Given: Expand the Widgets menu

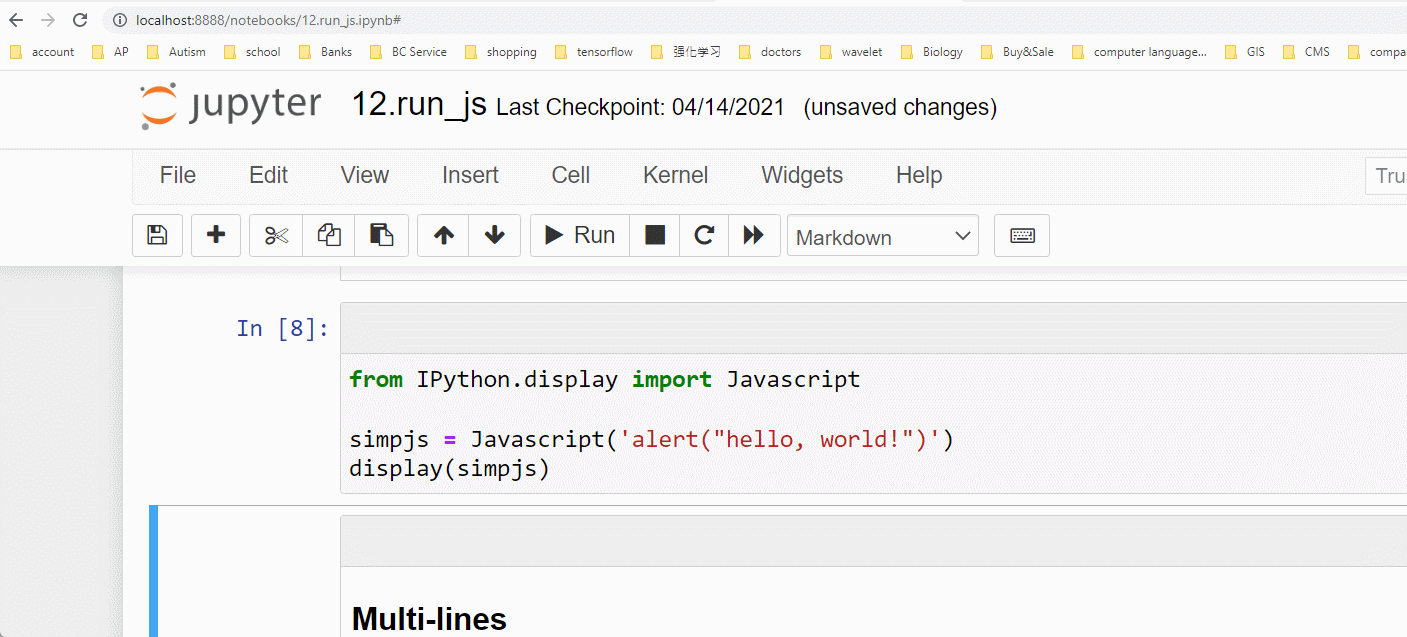Looking at the screenshot, I should [802, 176].
